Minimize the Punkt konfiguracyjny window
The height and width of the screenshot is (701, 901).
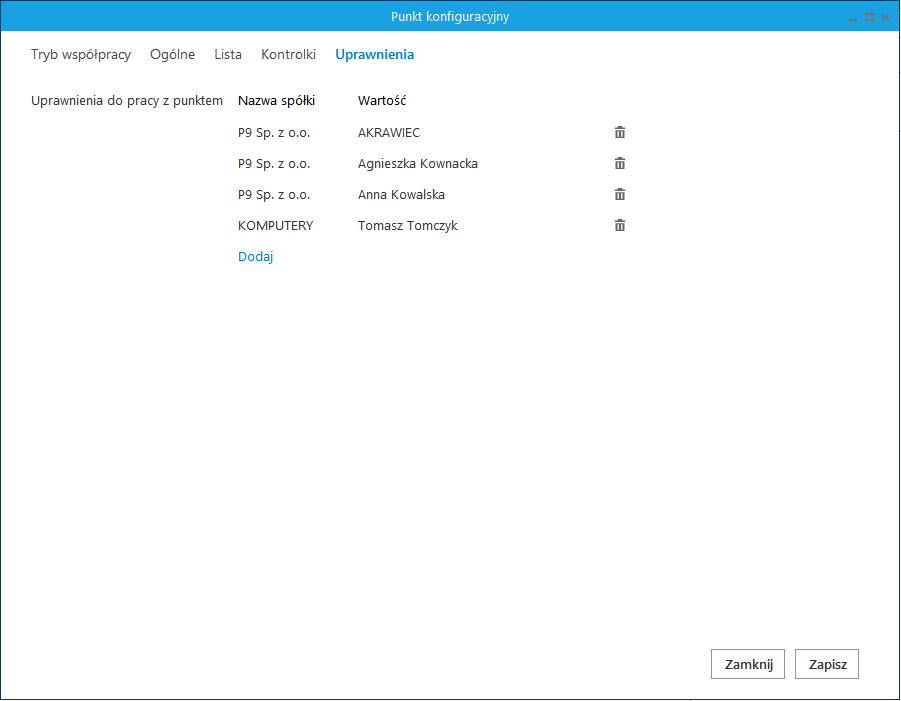[853, 18]
